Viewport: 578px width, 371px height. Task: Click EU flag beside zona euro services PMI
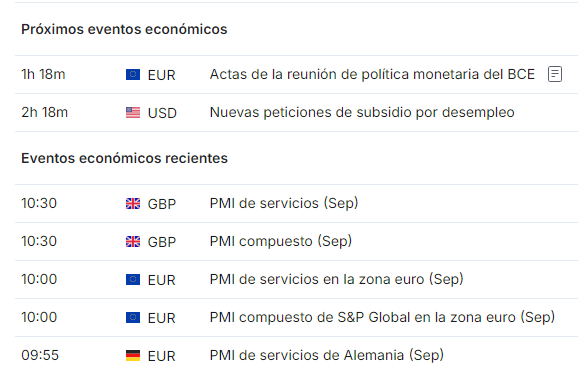click(133, 280)
